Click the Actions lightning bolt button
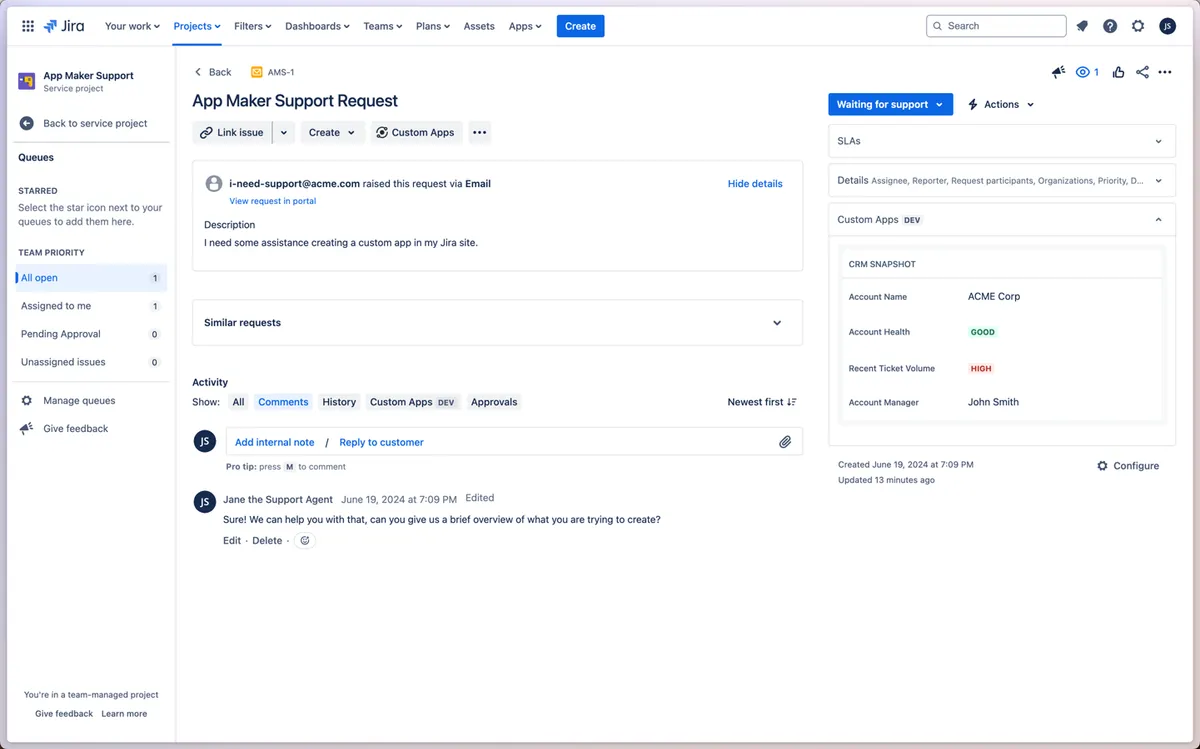This screenshot has width=1200, height=749. click(x=1000, y=104)
